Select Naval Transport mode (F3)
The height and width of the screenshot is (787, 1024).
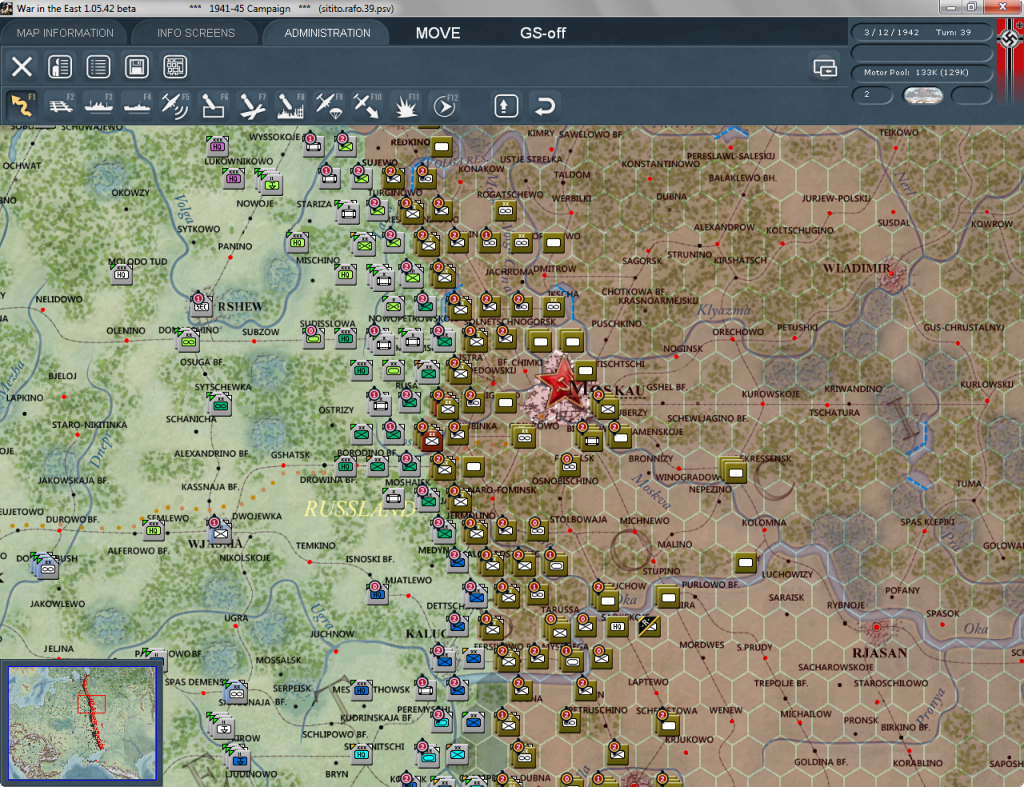(99, 105)
